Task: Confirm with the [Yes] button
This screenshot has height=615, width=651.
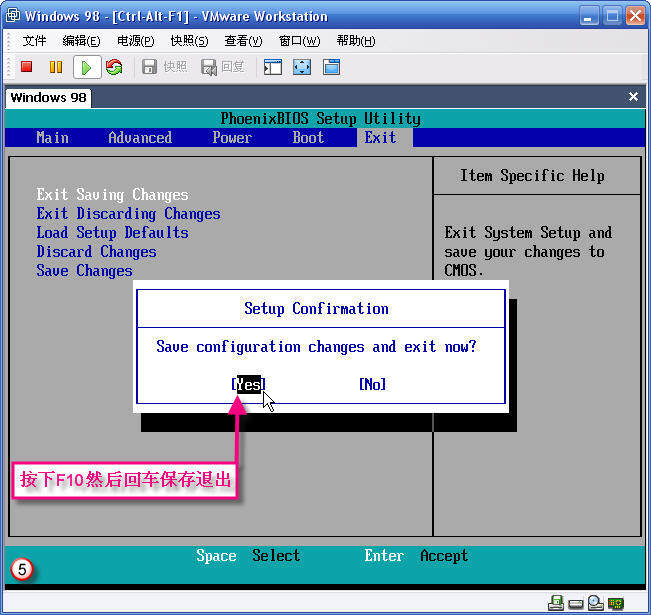Action: [248, 384]
